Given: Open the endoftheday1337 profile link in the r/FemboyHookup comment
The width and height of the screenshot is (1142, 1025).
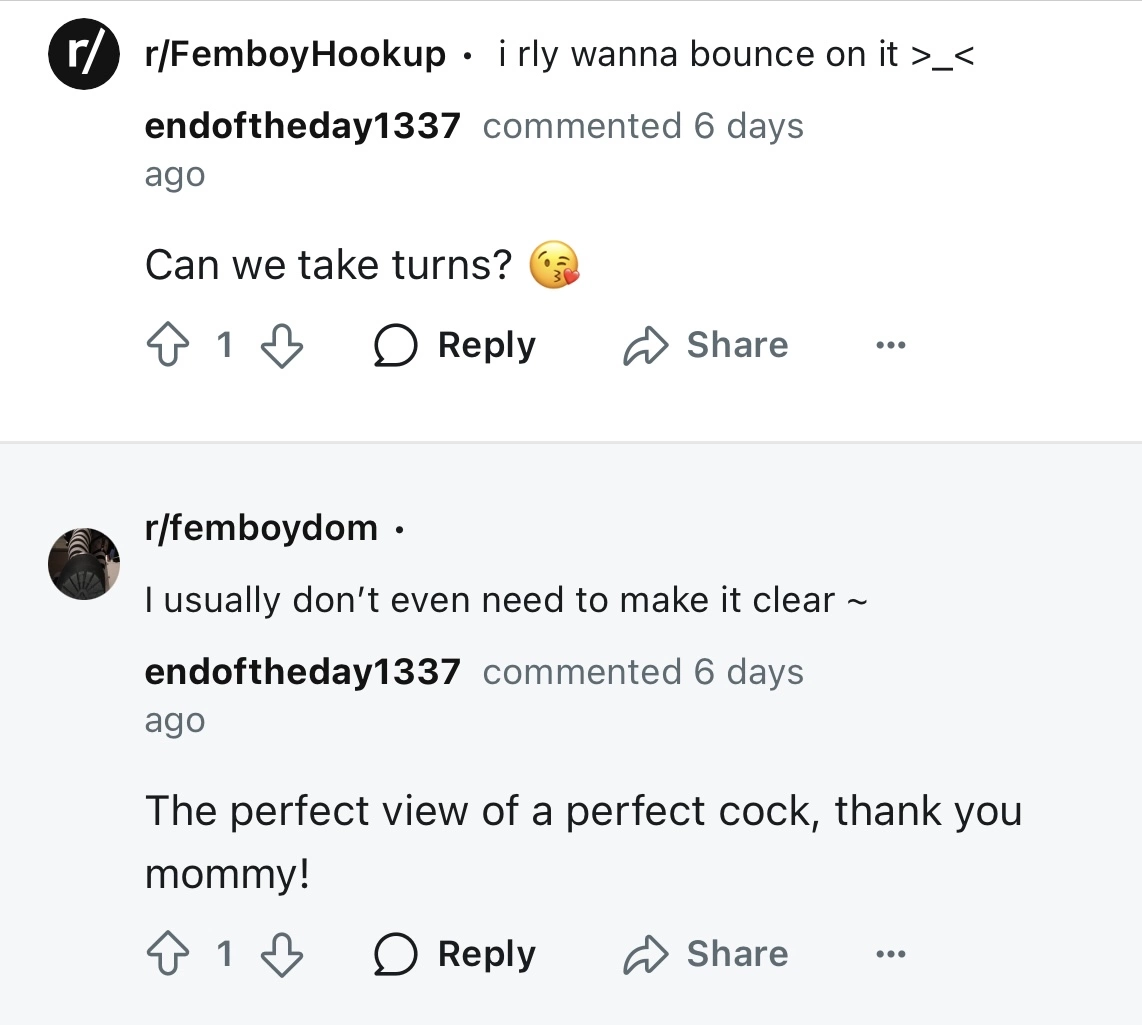Looking at the screenshot, I should 302,127.
